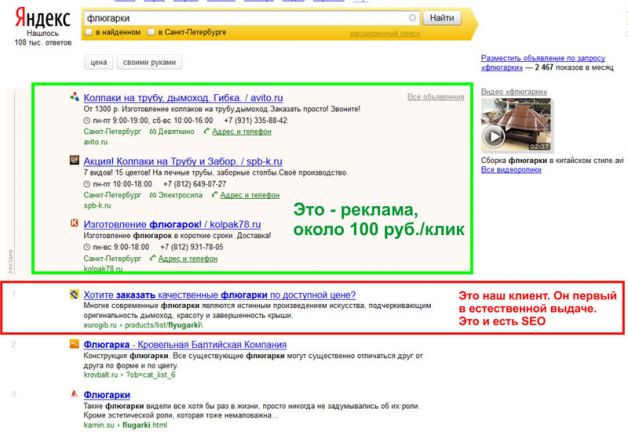The width and height of the screenshot is (628, 438).
Task: Open the third result titled 'Флюгарки'
Action: tap(107, 395)
